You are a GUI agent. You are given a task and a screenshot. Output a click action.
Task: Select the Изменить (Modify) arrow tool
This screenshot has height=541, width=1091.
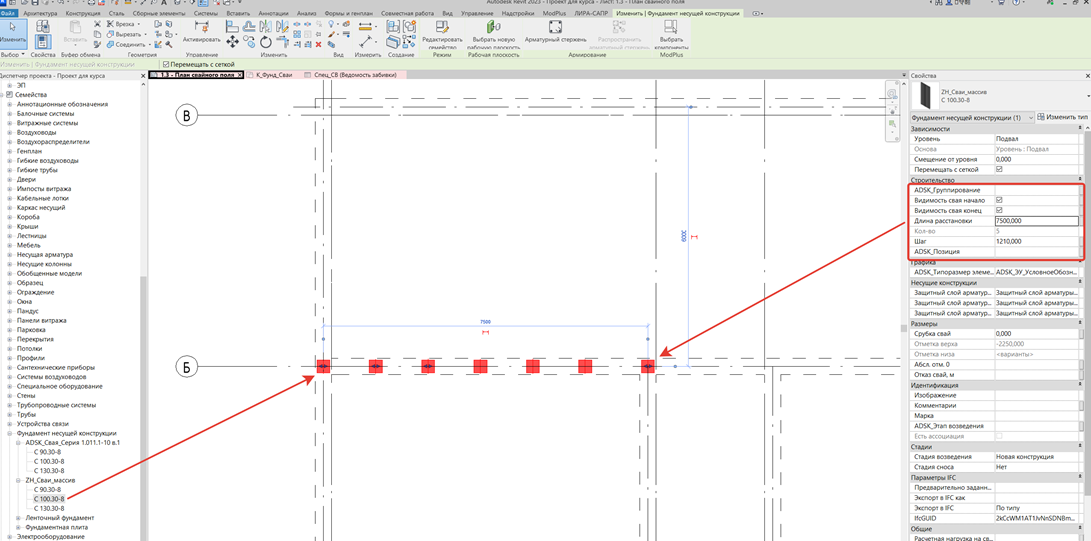pos(13,33)
